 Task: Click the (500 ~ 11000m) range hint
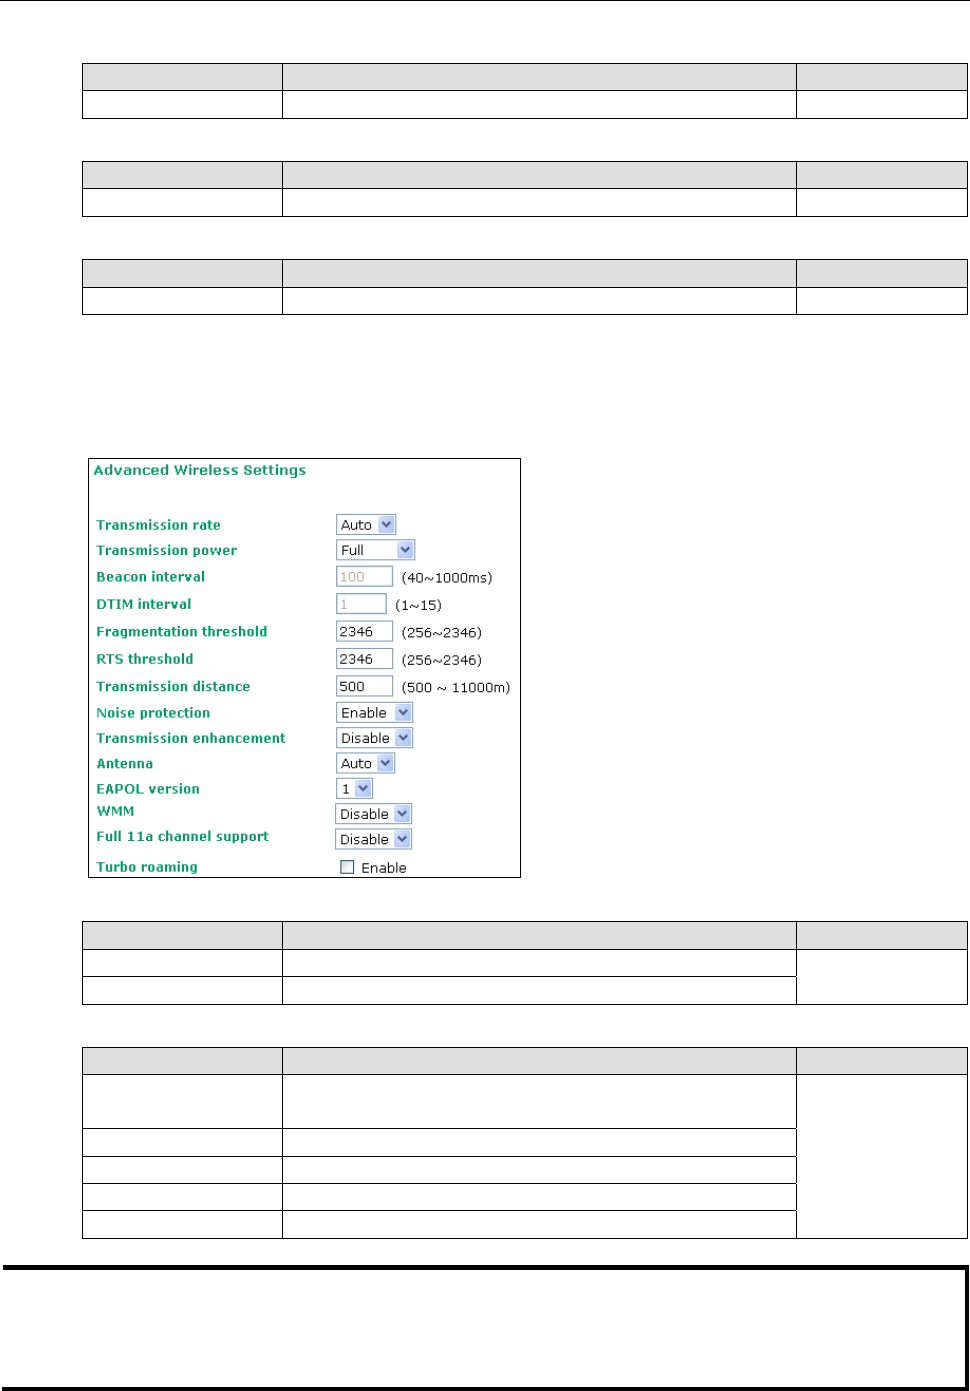456,687
